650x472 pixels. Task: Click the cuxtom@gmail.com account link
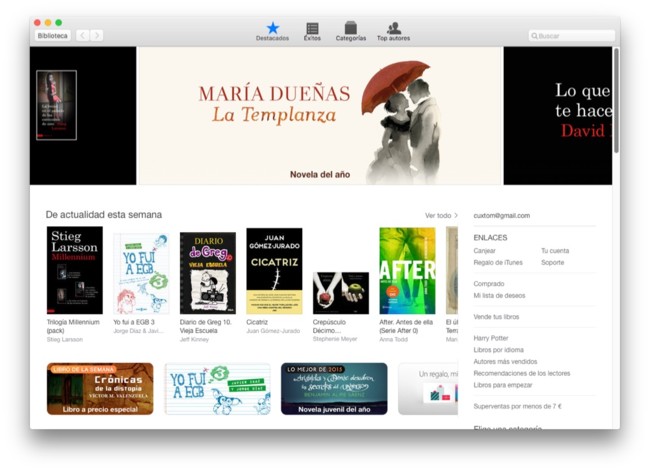point(502,215)
